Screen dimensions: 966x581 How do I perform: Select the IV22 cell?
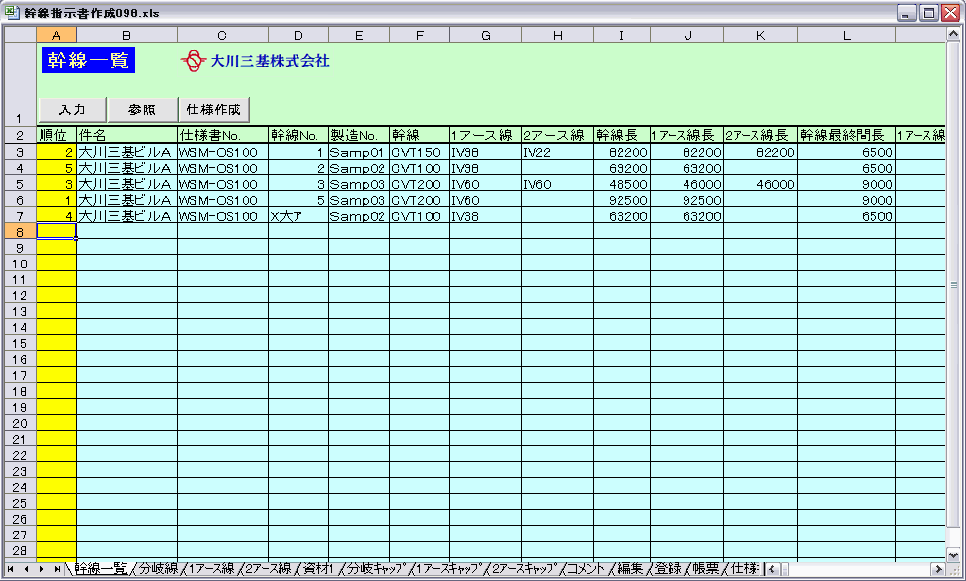click(x=558, y=152)
